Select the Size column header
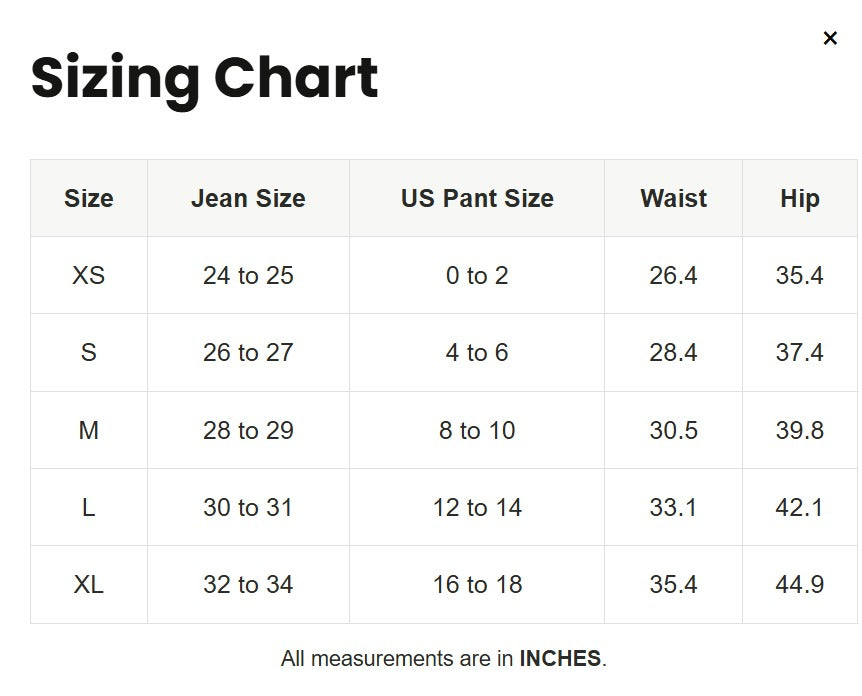 coord(89,199)
